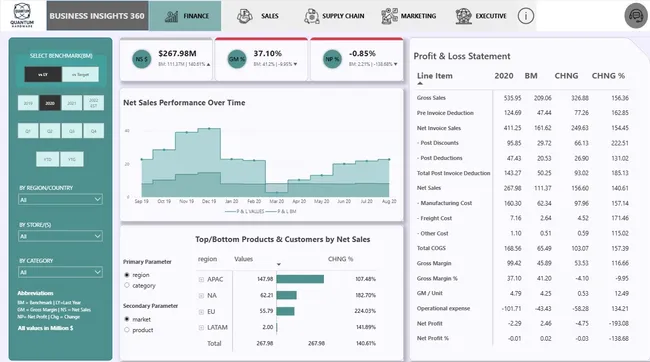Select the product secondary parameter radio

(127, 330)
